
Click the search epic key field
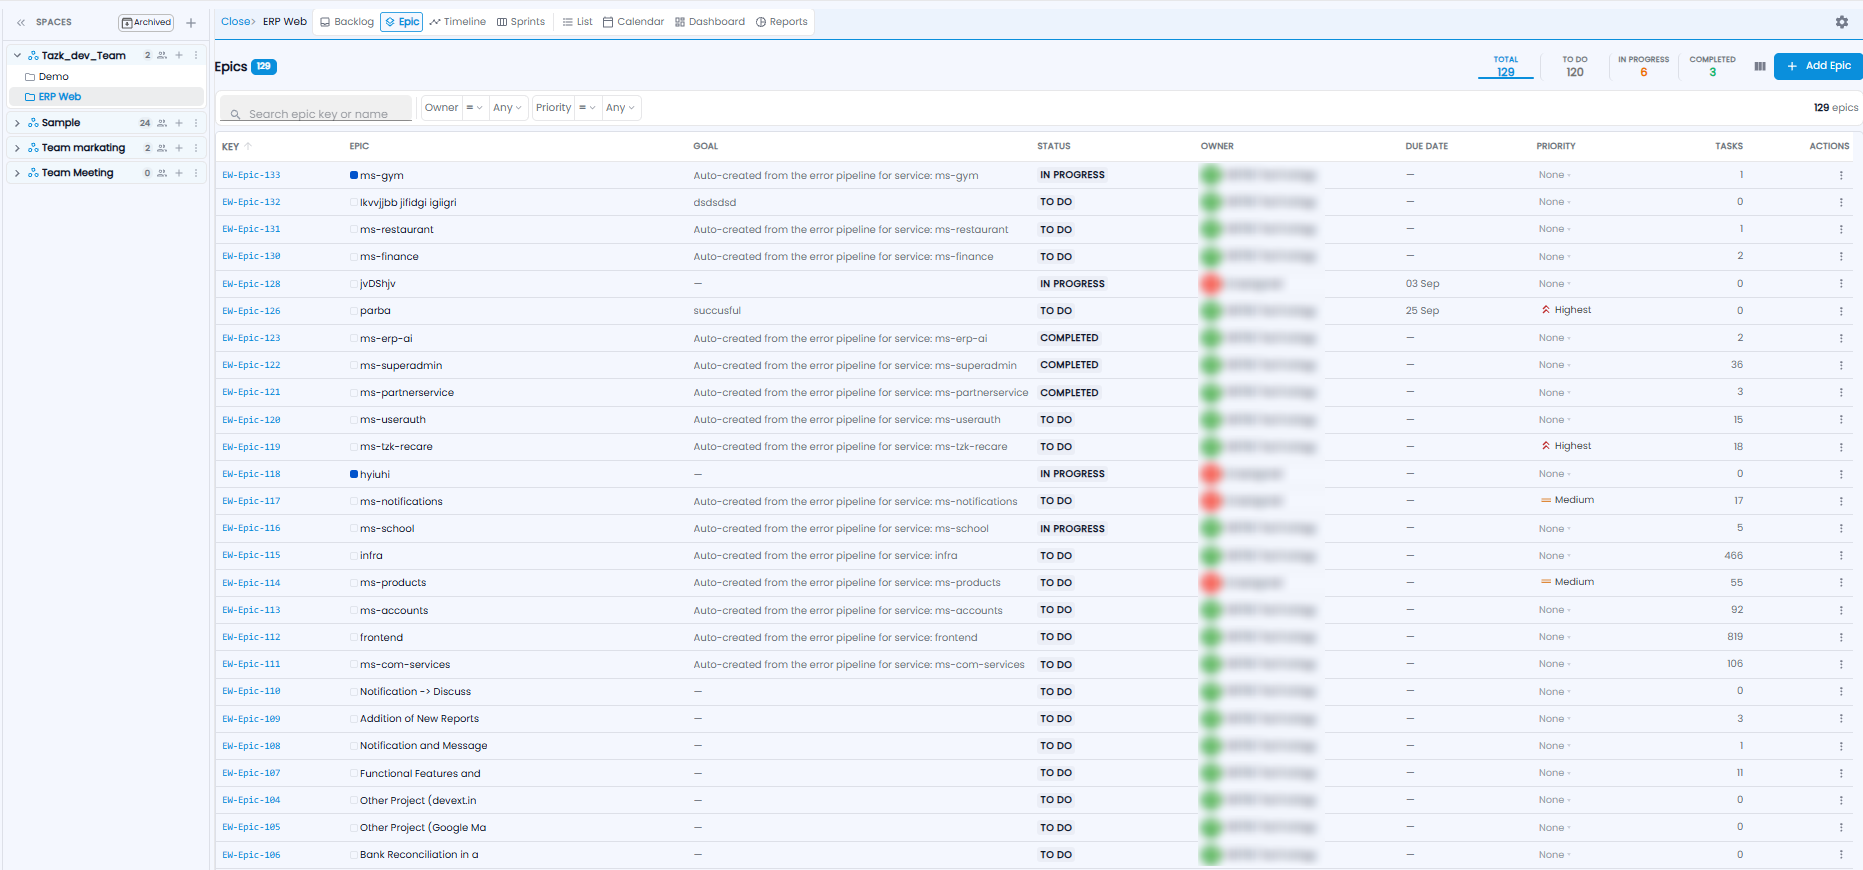click(316, 108)
